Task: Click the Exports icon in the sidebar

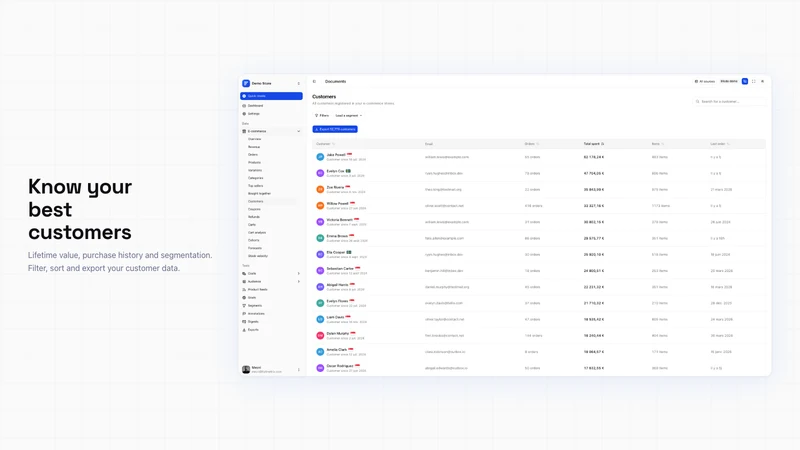Action: coord(244,330)
